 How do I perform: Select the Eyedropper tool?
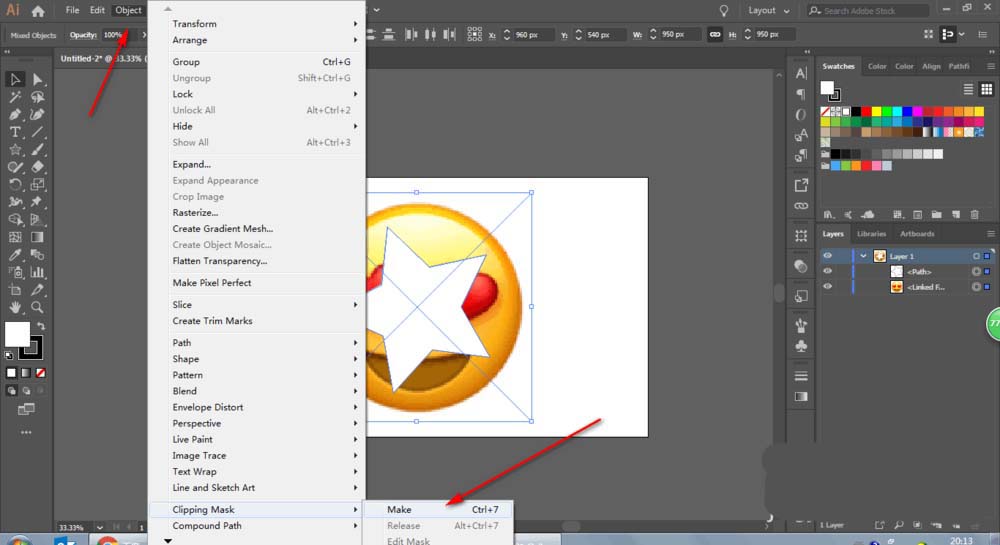[15, 255]
